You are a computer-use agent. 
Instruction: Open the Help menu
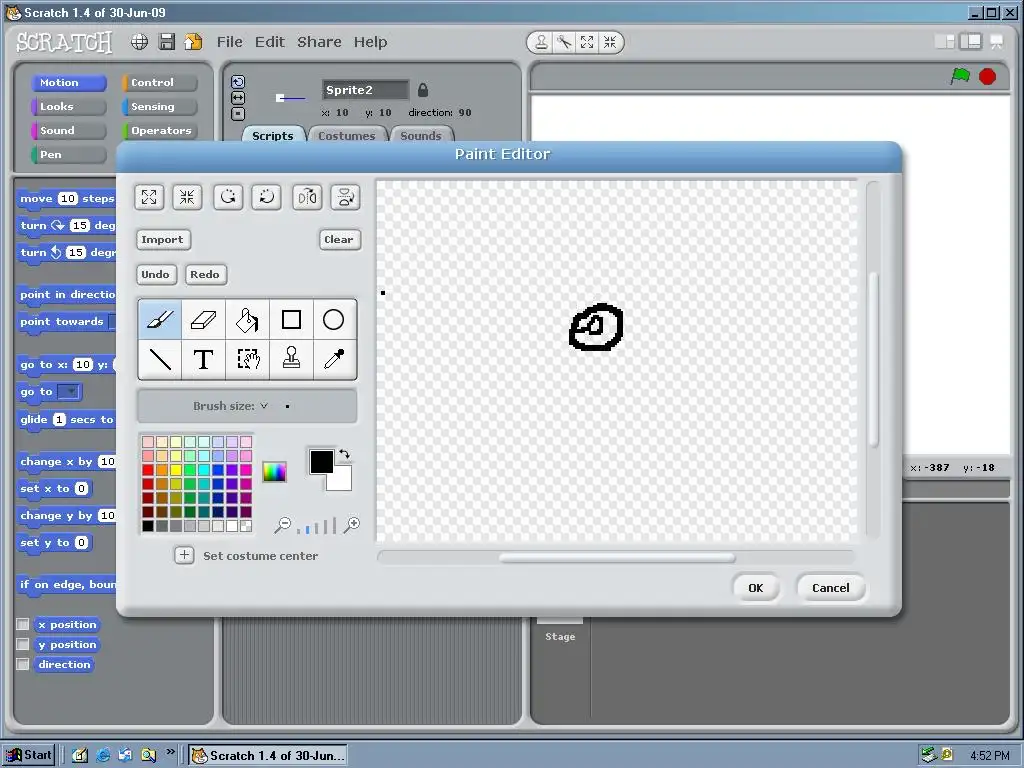point(370,42)
